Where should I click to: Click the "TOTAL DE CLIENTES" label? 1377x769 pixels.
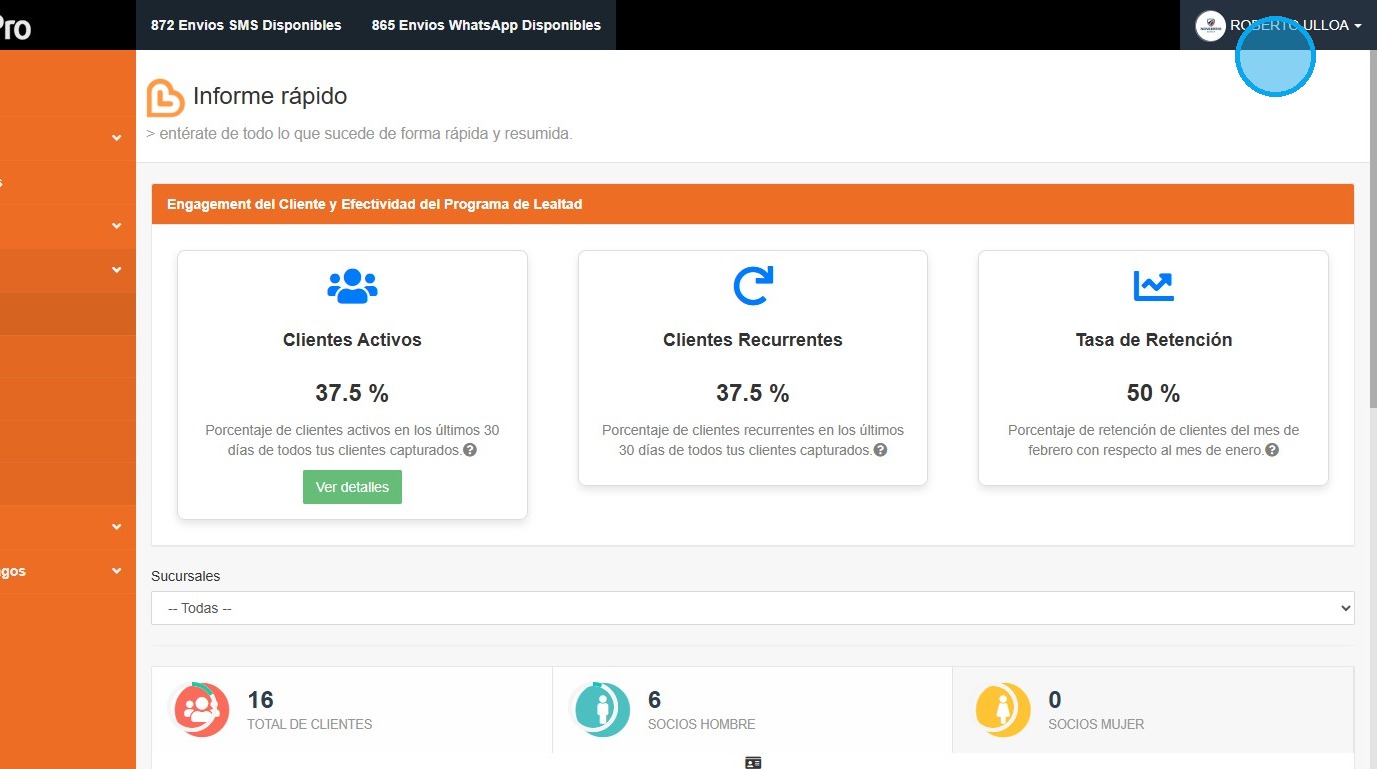coord(310,724)
